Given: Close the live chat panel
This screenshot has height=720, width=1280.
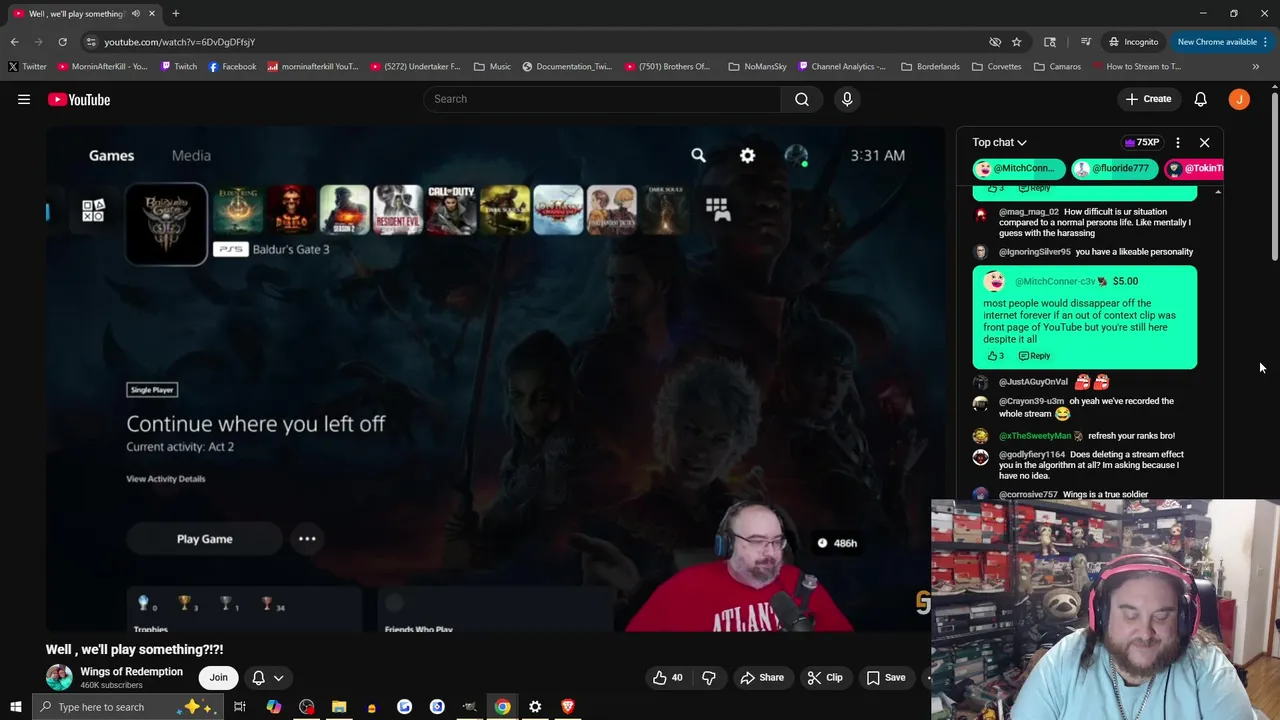Looking at the screenshot, I should [x=1204, y=142].
